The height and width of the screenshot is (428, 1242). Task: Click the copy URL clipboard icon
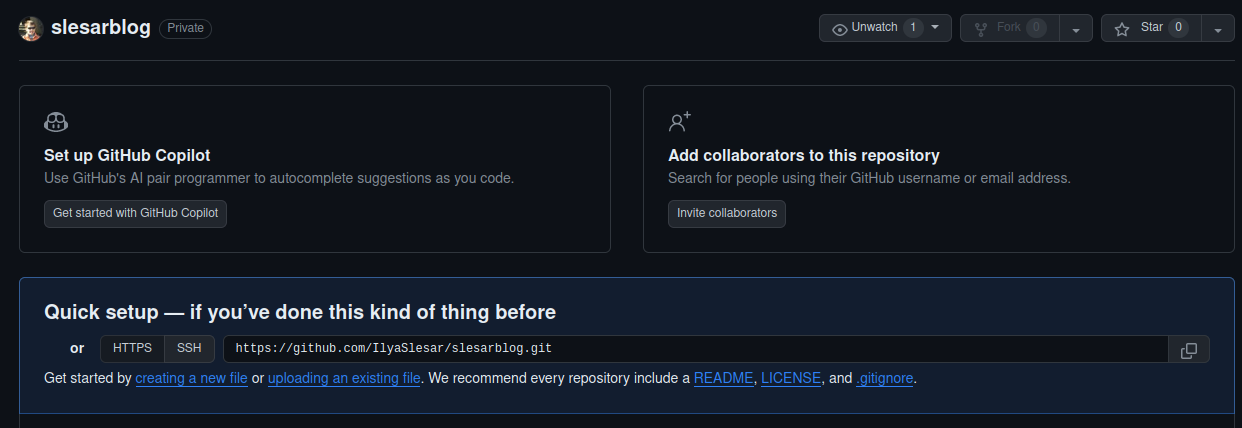point(1189,349)
